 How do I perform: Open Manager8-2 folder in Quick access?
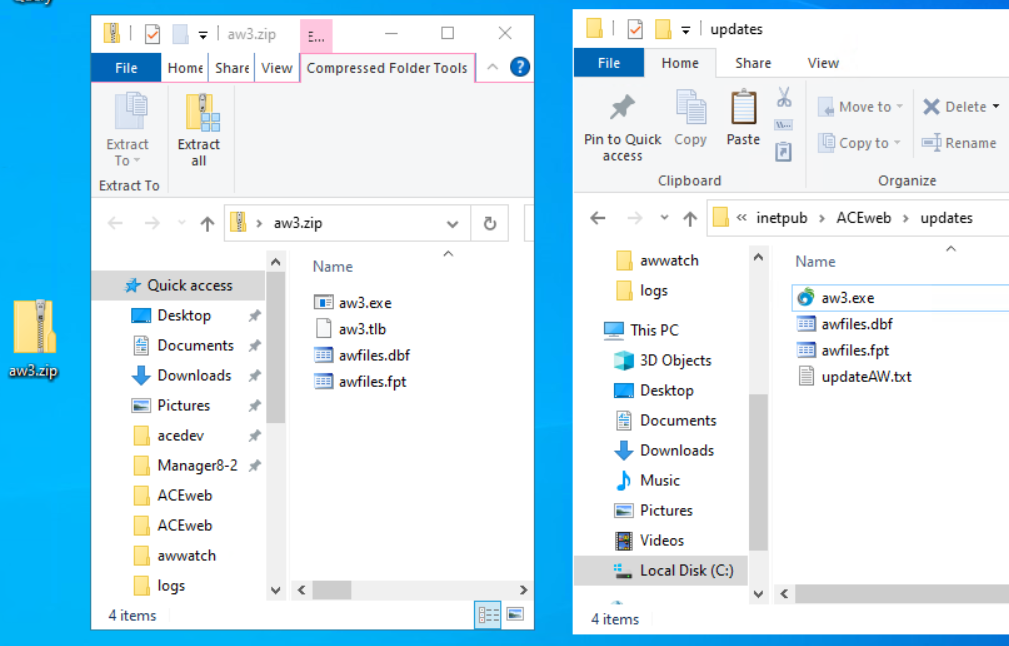(197, 465)
